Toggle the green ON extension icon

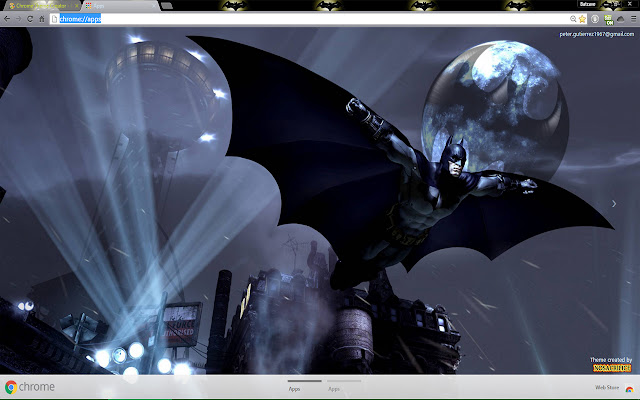[x=609, y=20]
